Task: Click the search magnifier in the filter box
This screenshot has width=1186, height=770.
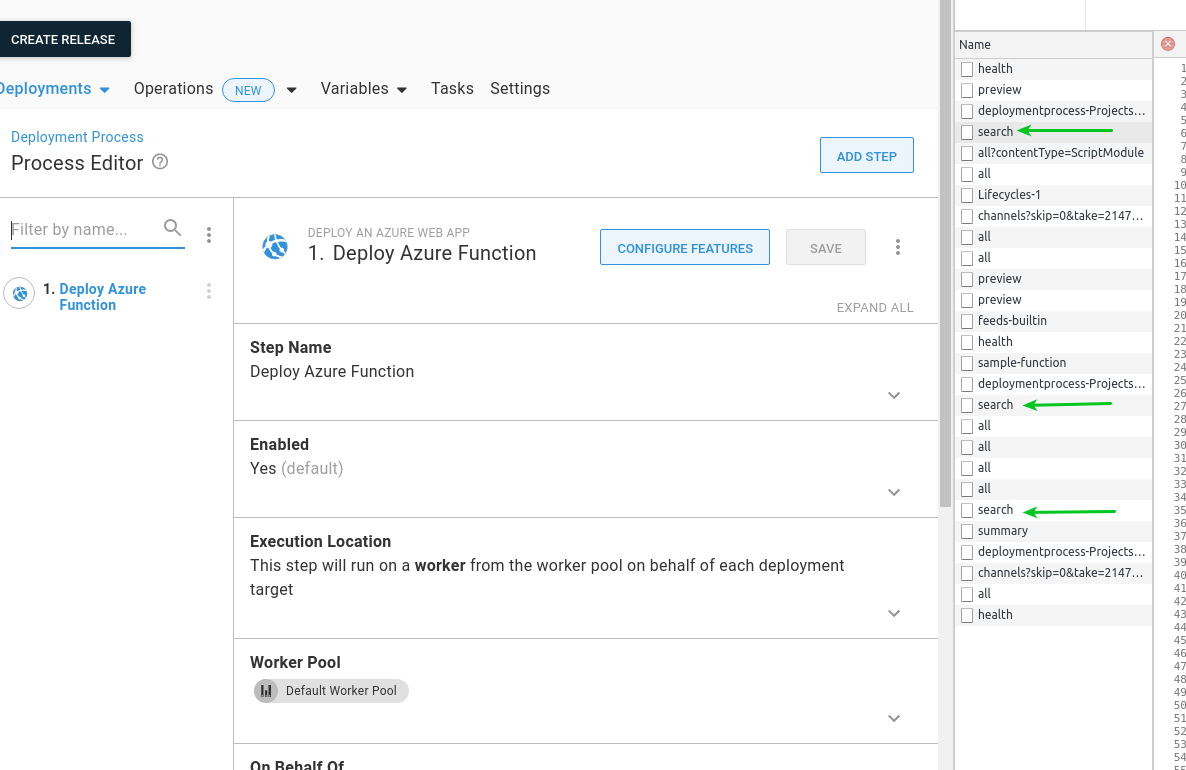Action: point(172,227)
